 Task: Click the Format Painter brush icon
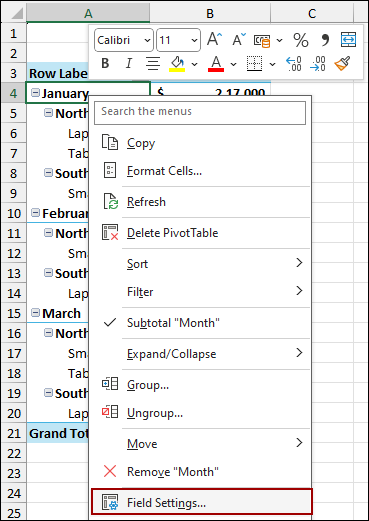tap(342, 63)
